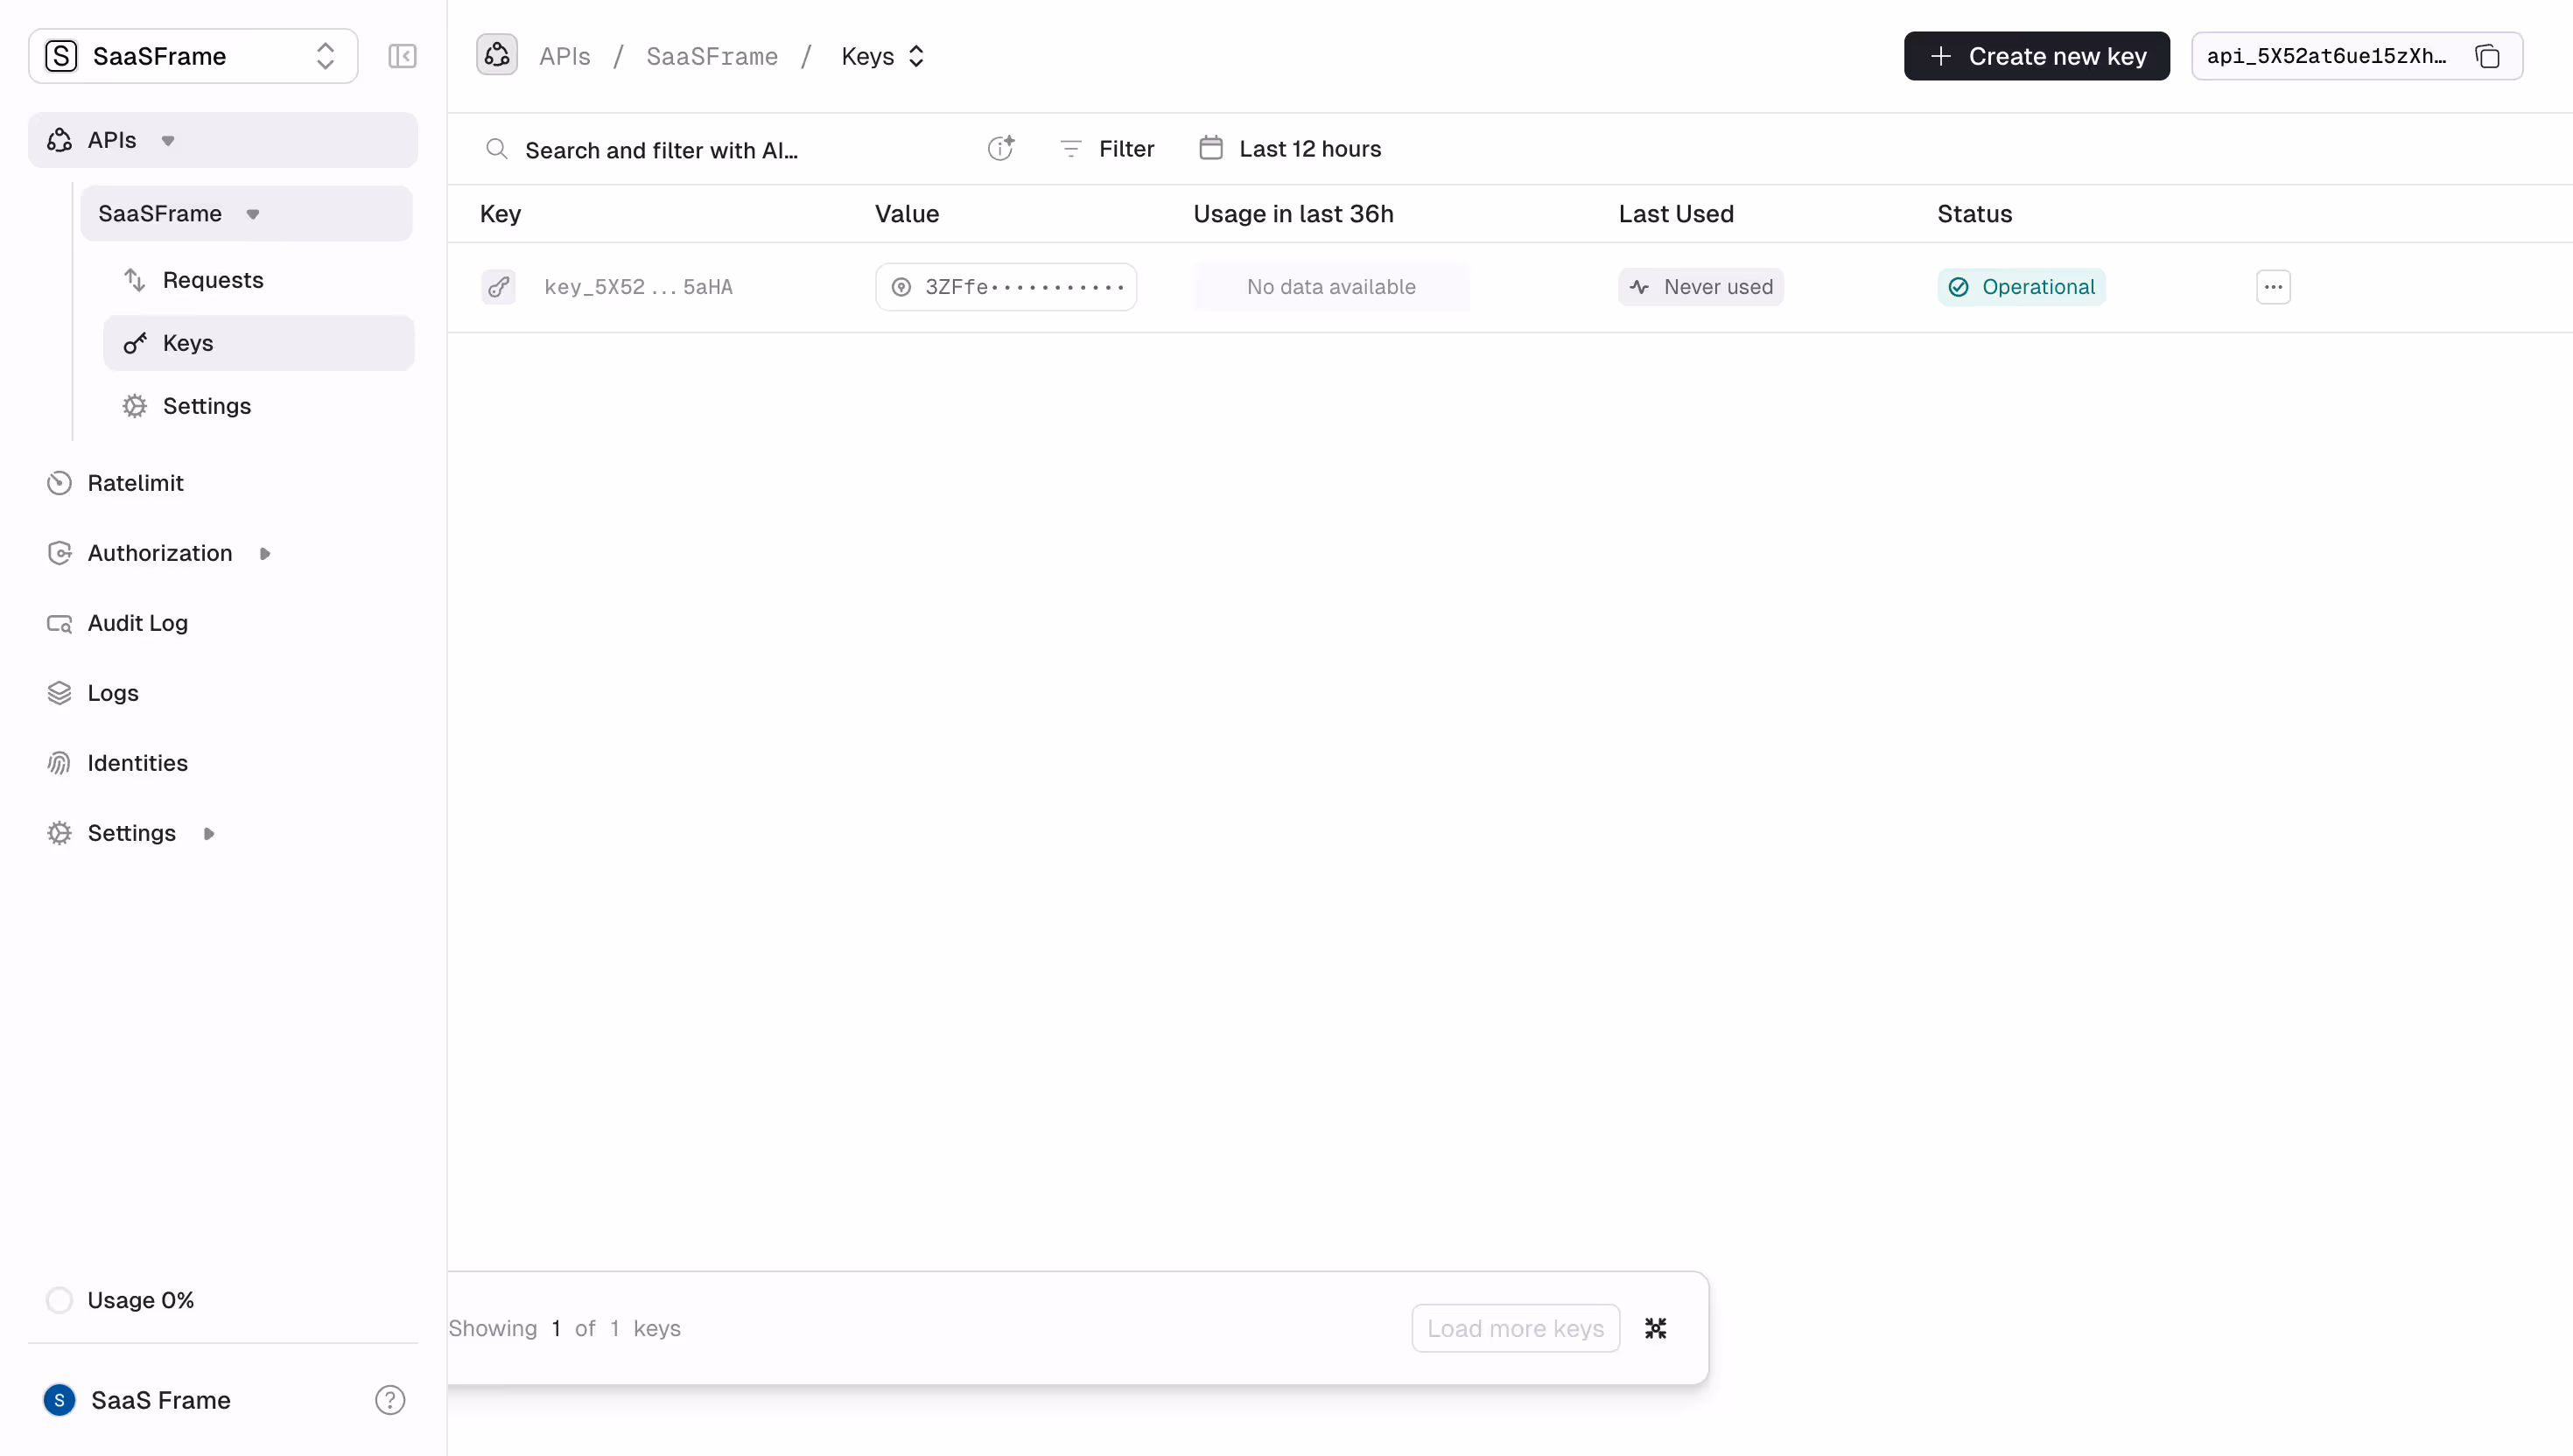Reveal the masked 3ZFfe key value
Image resolution: width=2573 pixels, height=1456 pixels.
901,287
